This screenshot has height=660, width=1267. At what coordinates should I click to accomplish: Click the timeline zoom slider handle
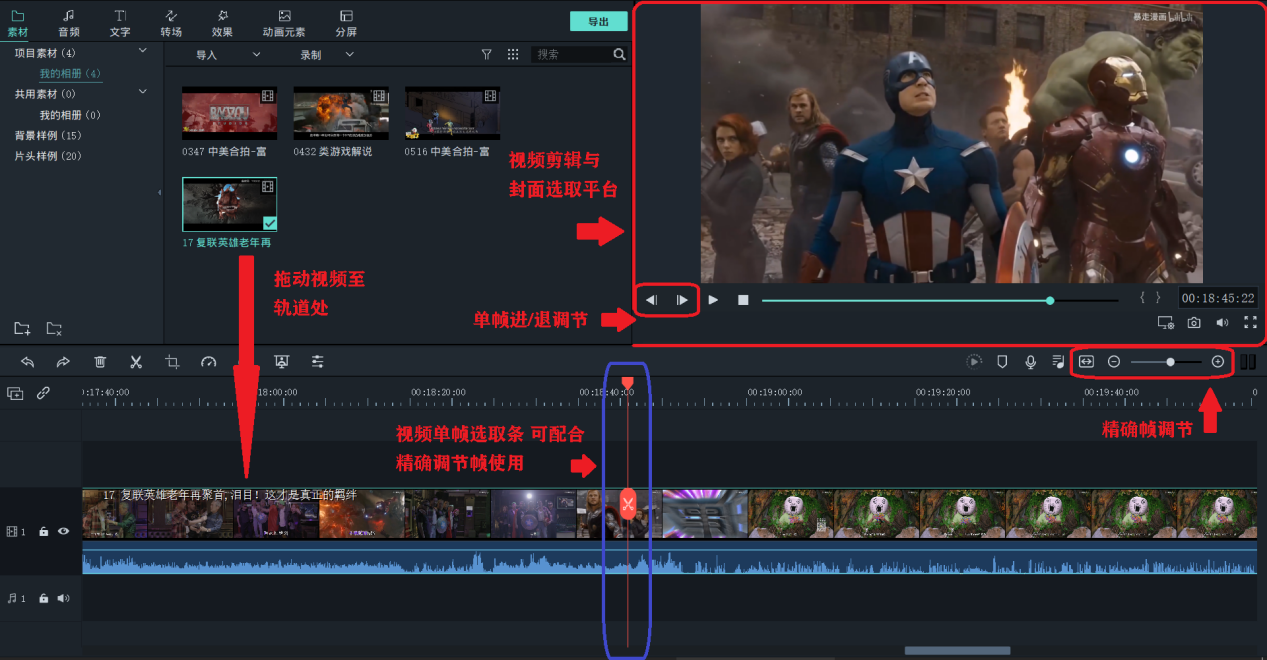(x=1170, y=361)
